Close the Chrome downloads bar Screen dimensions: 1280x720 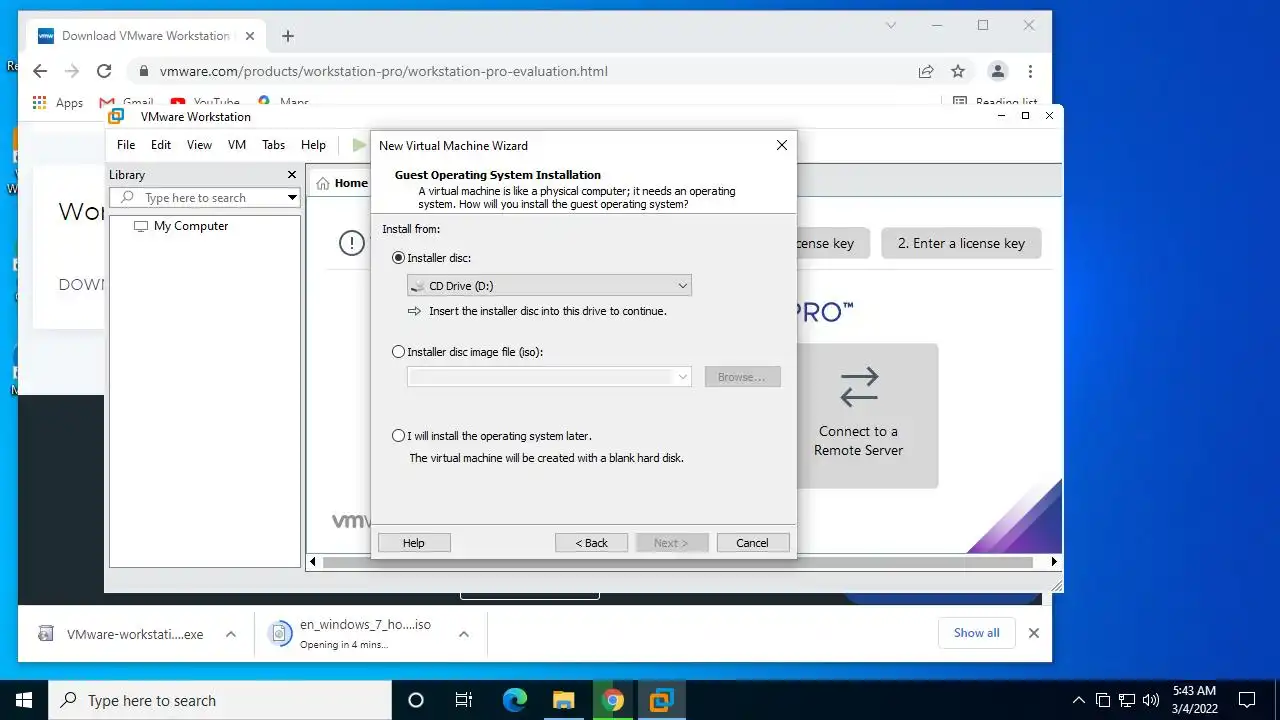(x=1034, y=633)
